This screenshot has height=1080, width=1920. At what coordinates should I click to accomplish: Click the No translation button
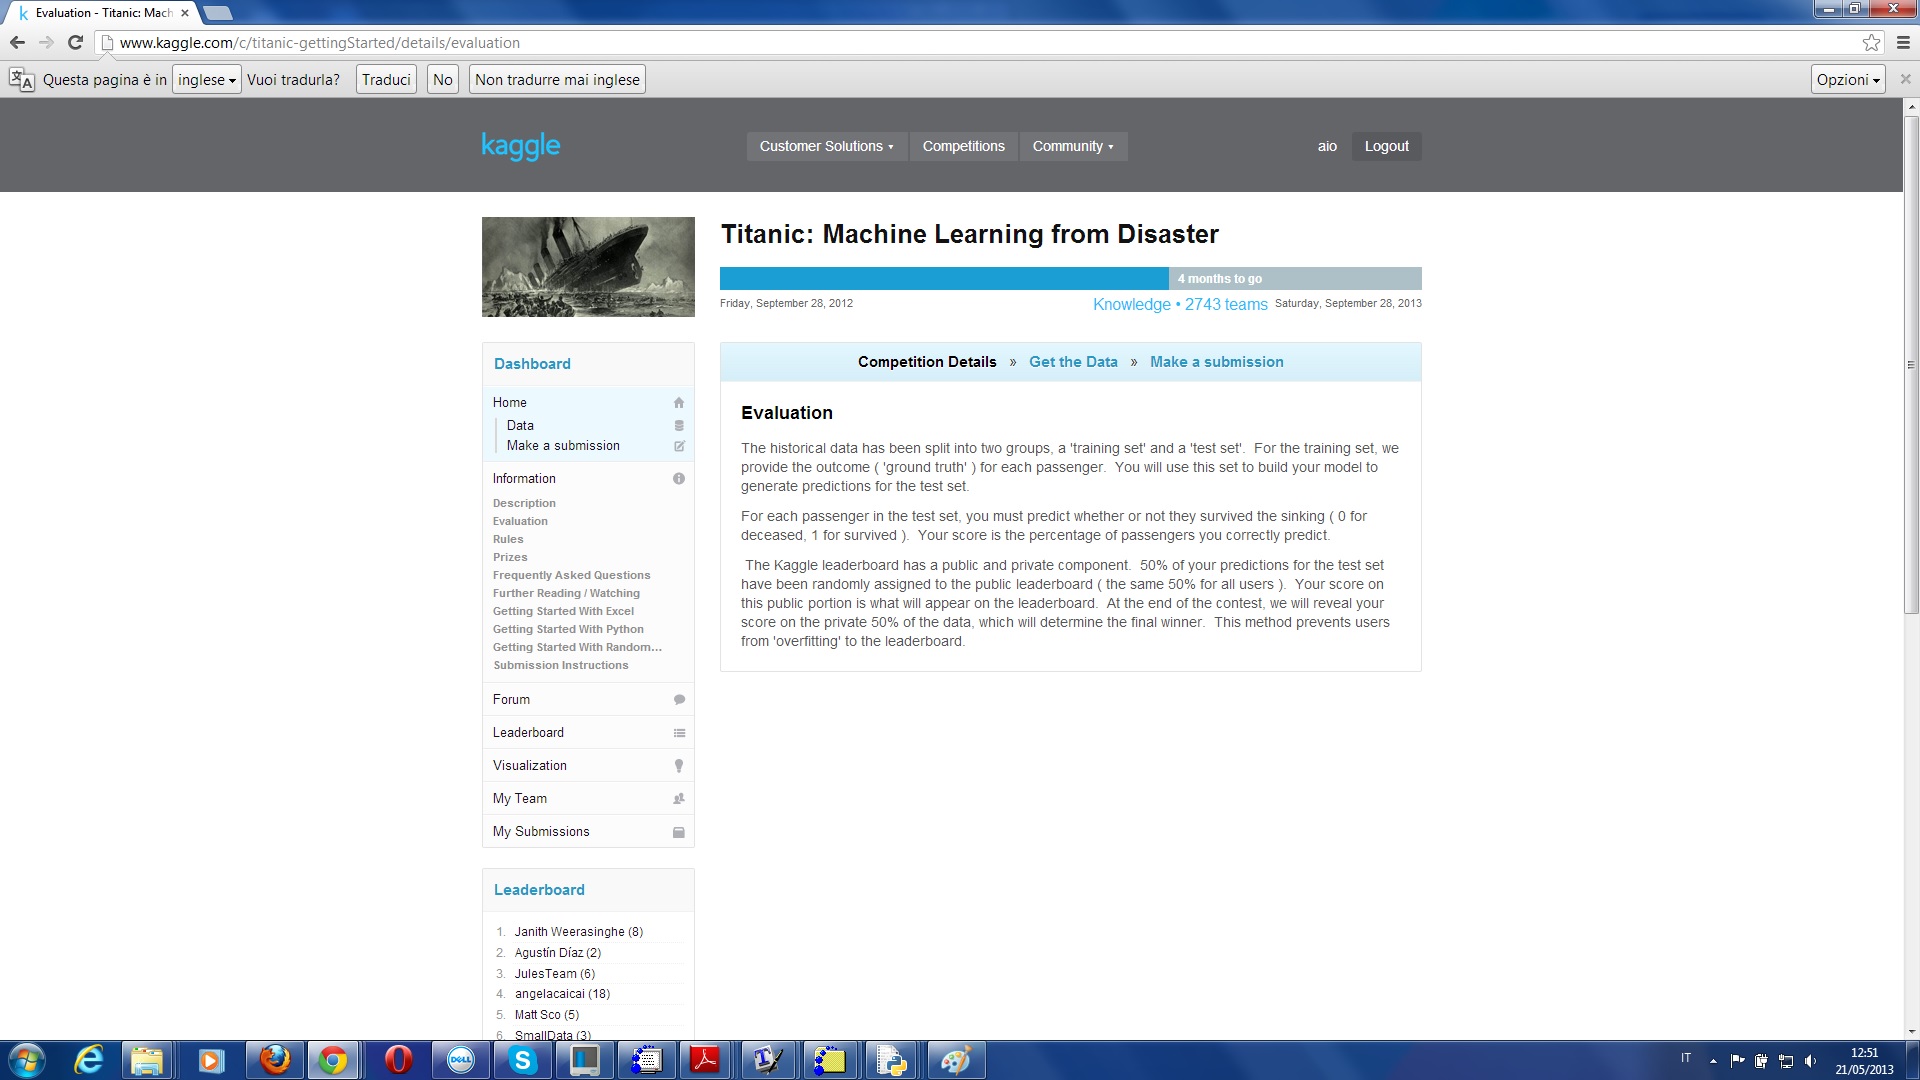443,79
